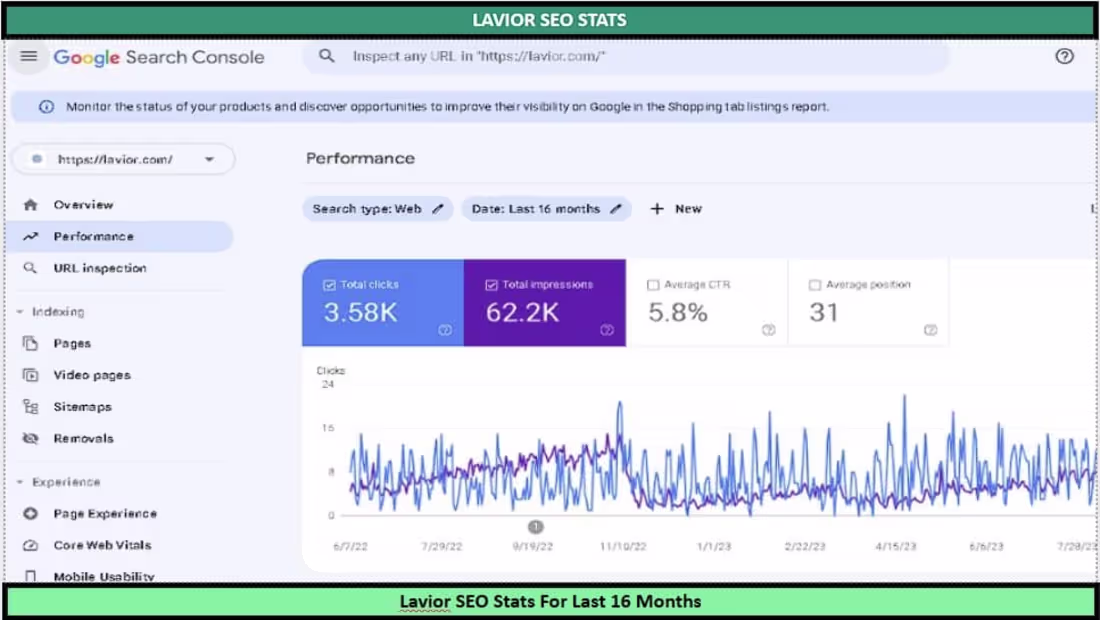Collapse the Indexing section
This screenshot has width=1100, height=620.
coord(20,312)
